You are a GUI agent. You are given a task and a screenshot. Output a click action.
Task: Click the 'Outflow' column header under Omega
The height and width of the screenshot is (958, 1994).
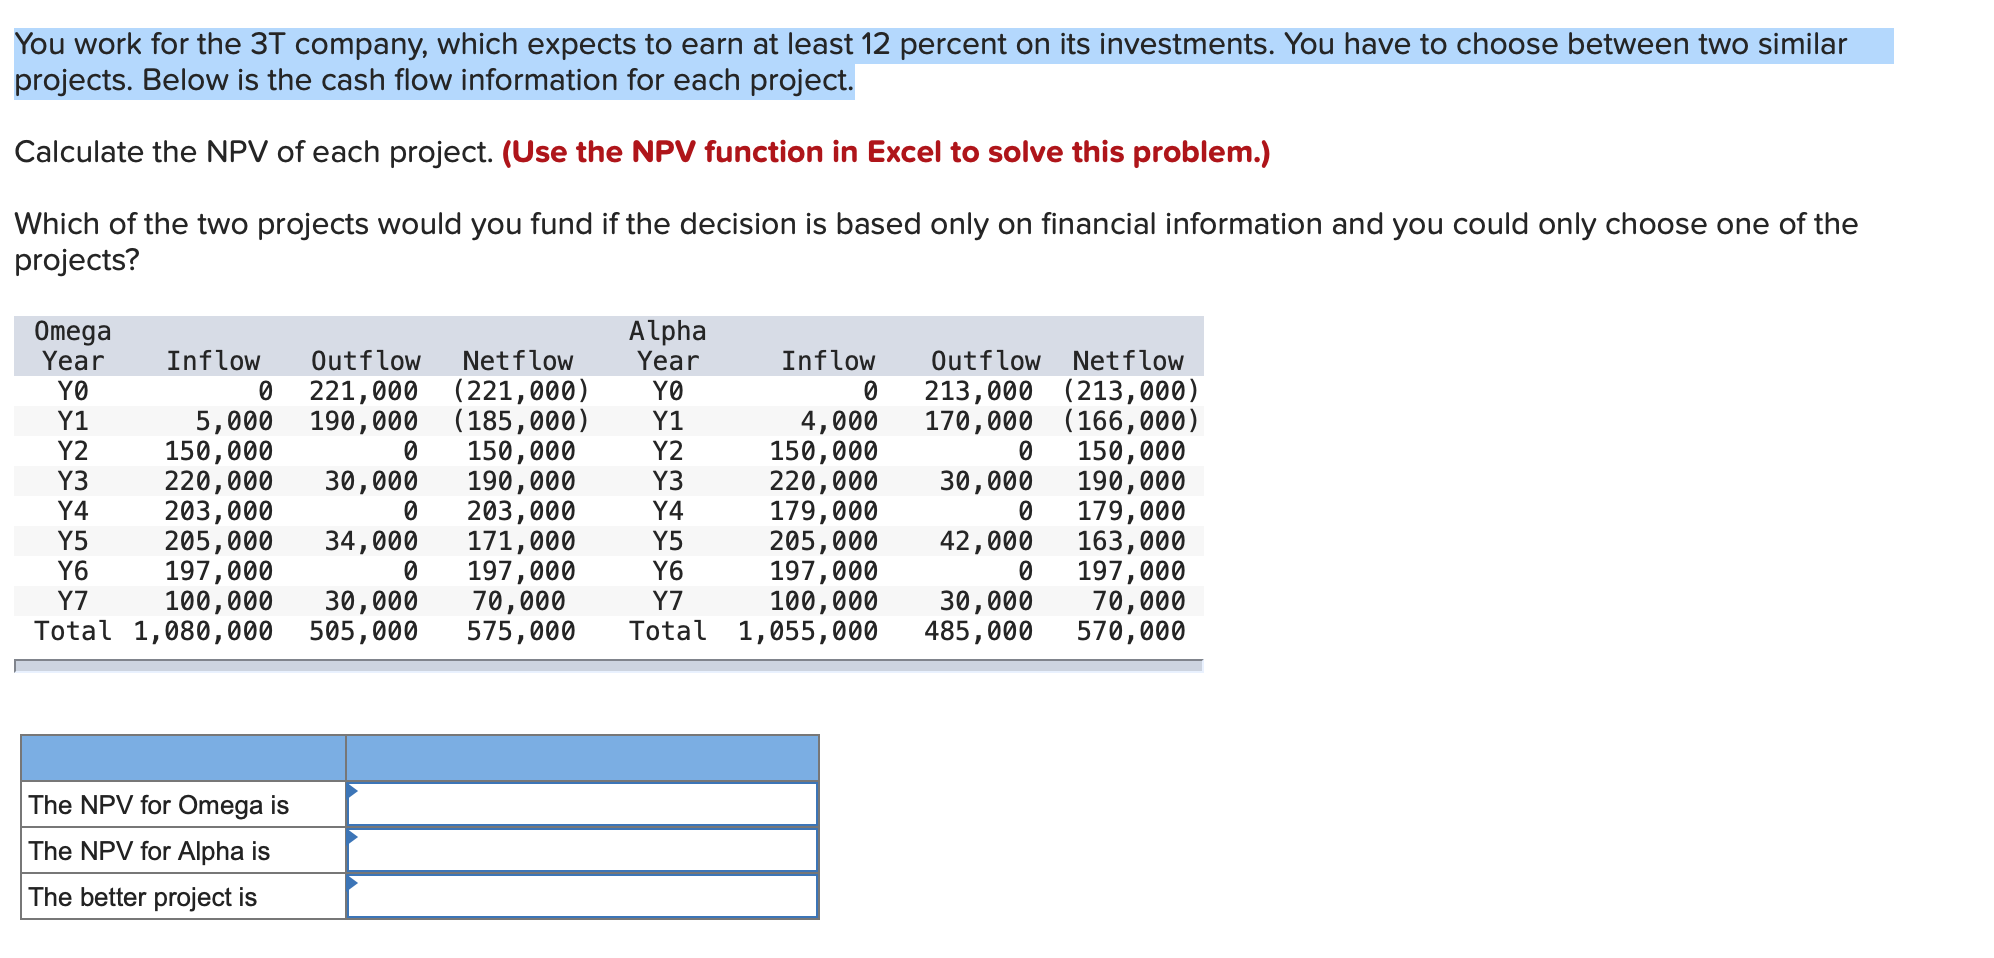(366, 361)
